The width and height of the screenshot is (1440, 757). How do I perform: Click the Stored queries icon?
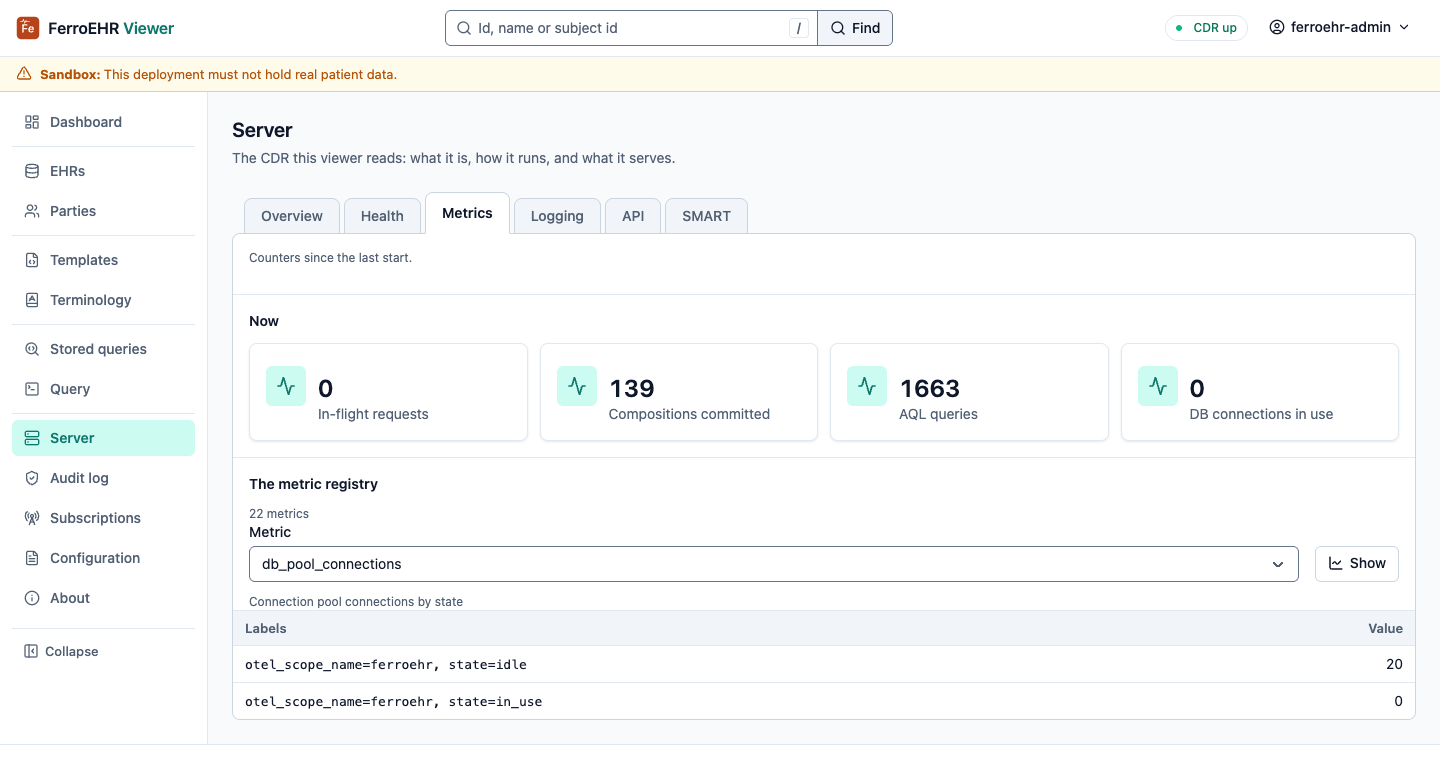pyautogui.click(x=32, y=349)
